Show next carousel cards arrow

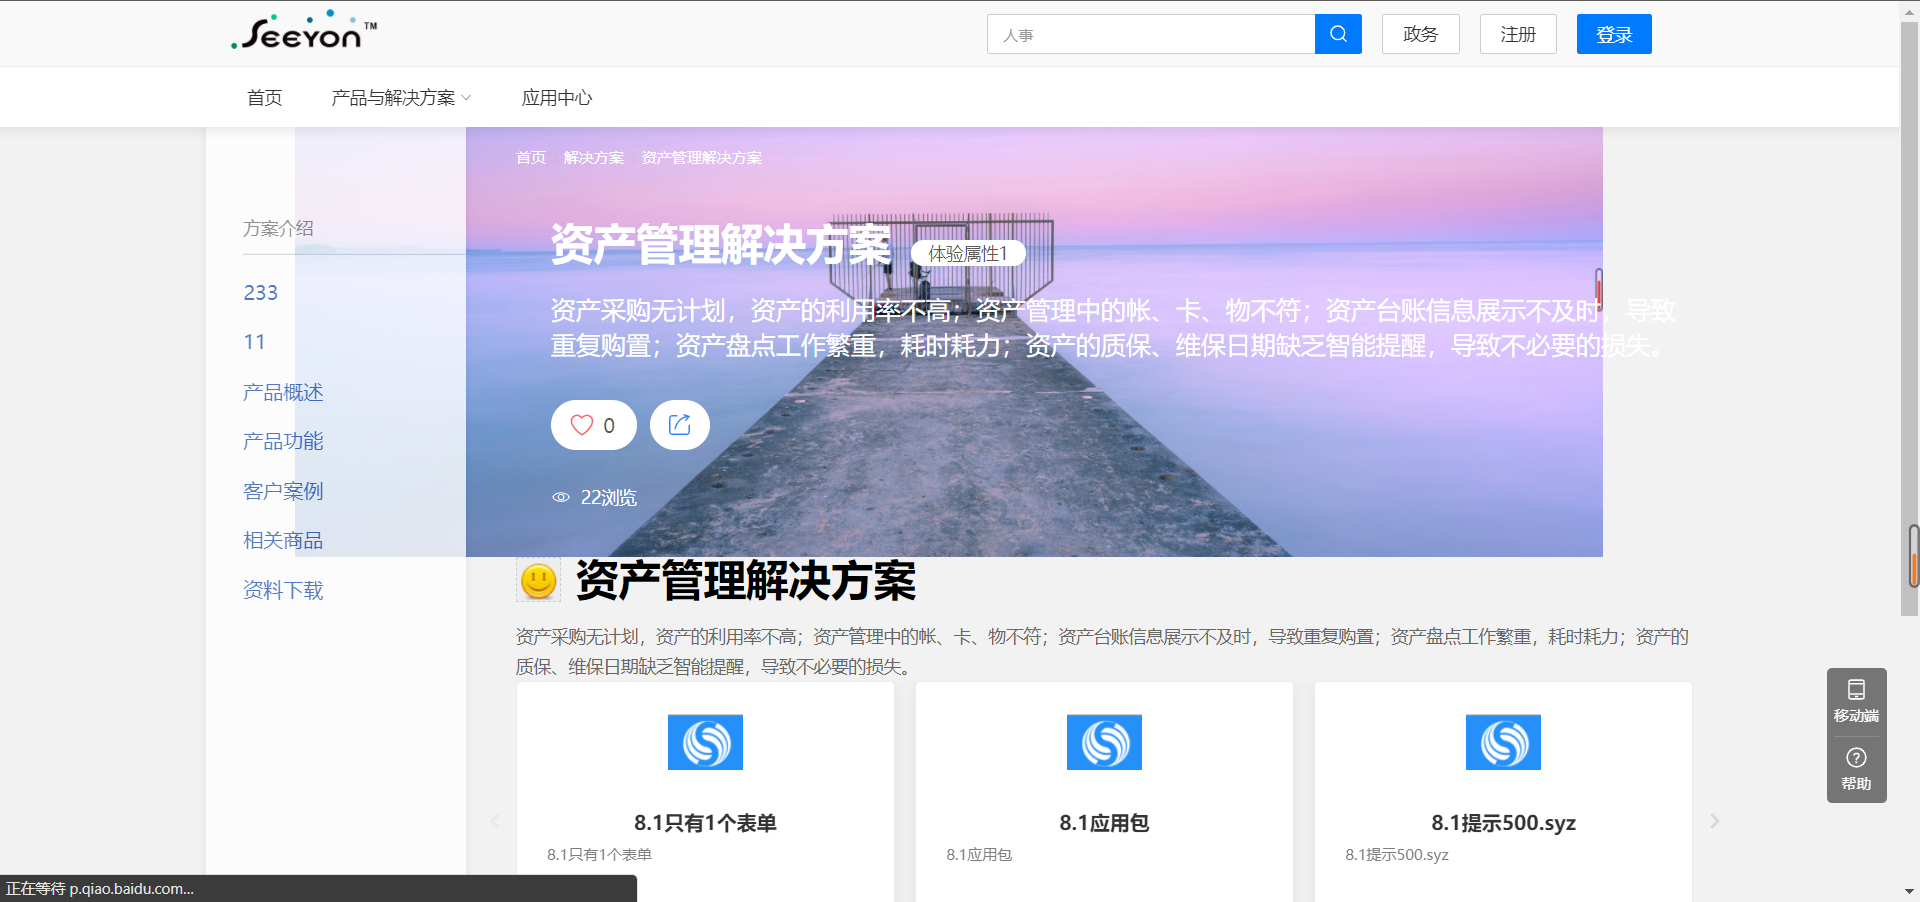(x=1714, y=821)
